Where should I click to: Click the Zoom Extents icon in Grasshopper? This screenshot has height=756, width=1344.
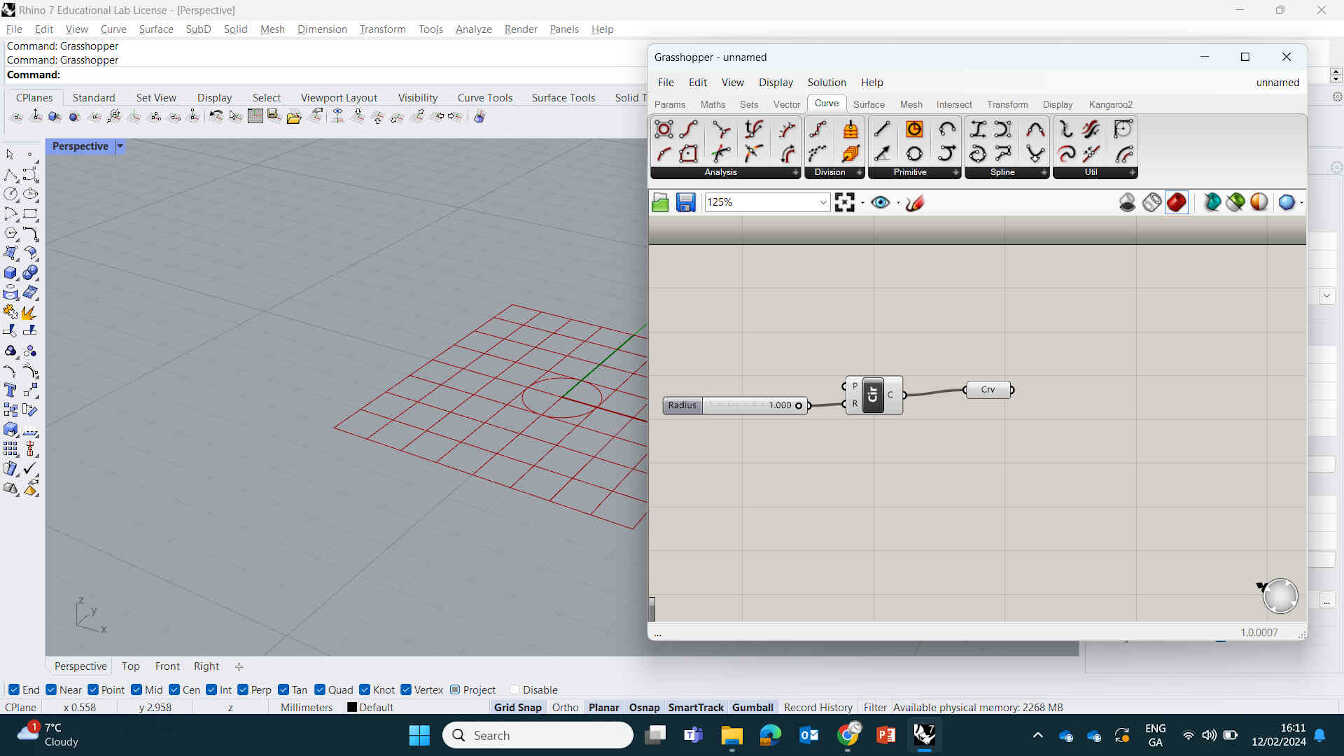(845, 203)
